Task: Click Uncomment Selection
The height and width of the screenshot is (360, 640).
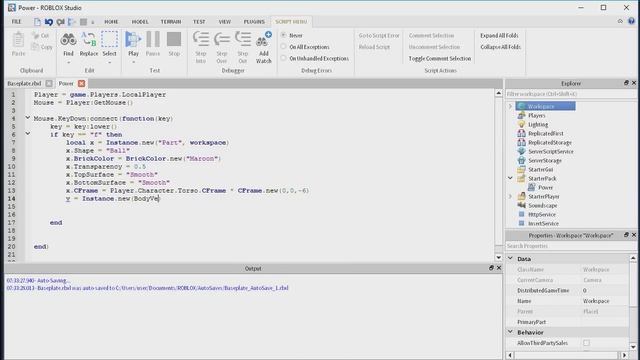Action: tap(434, 47)
